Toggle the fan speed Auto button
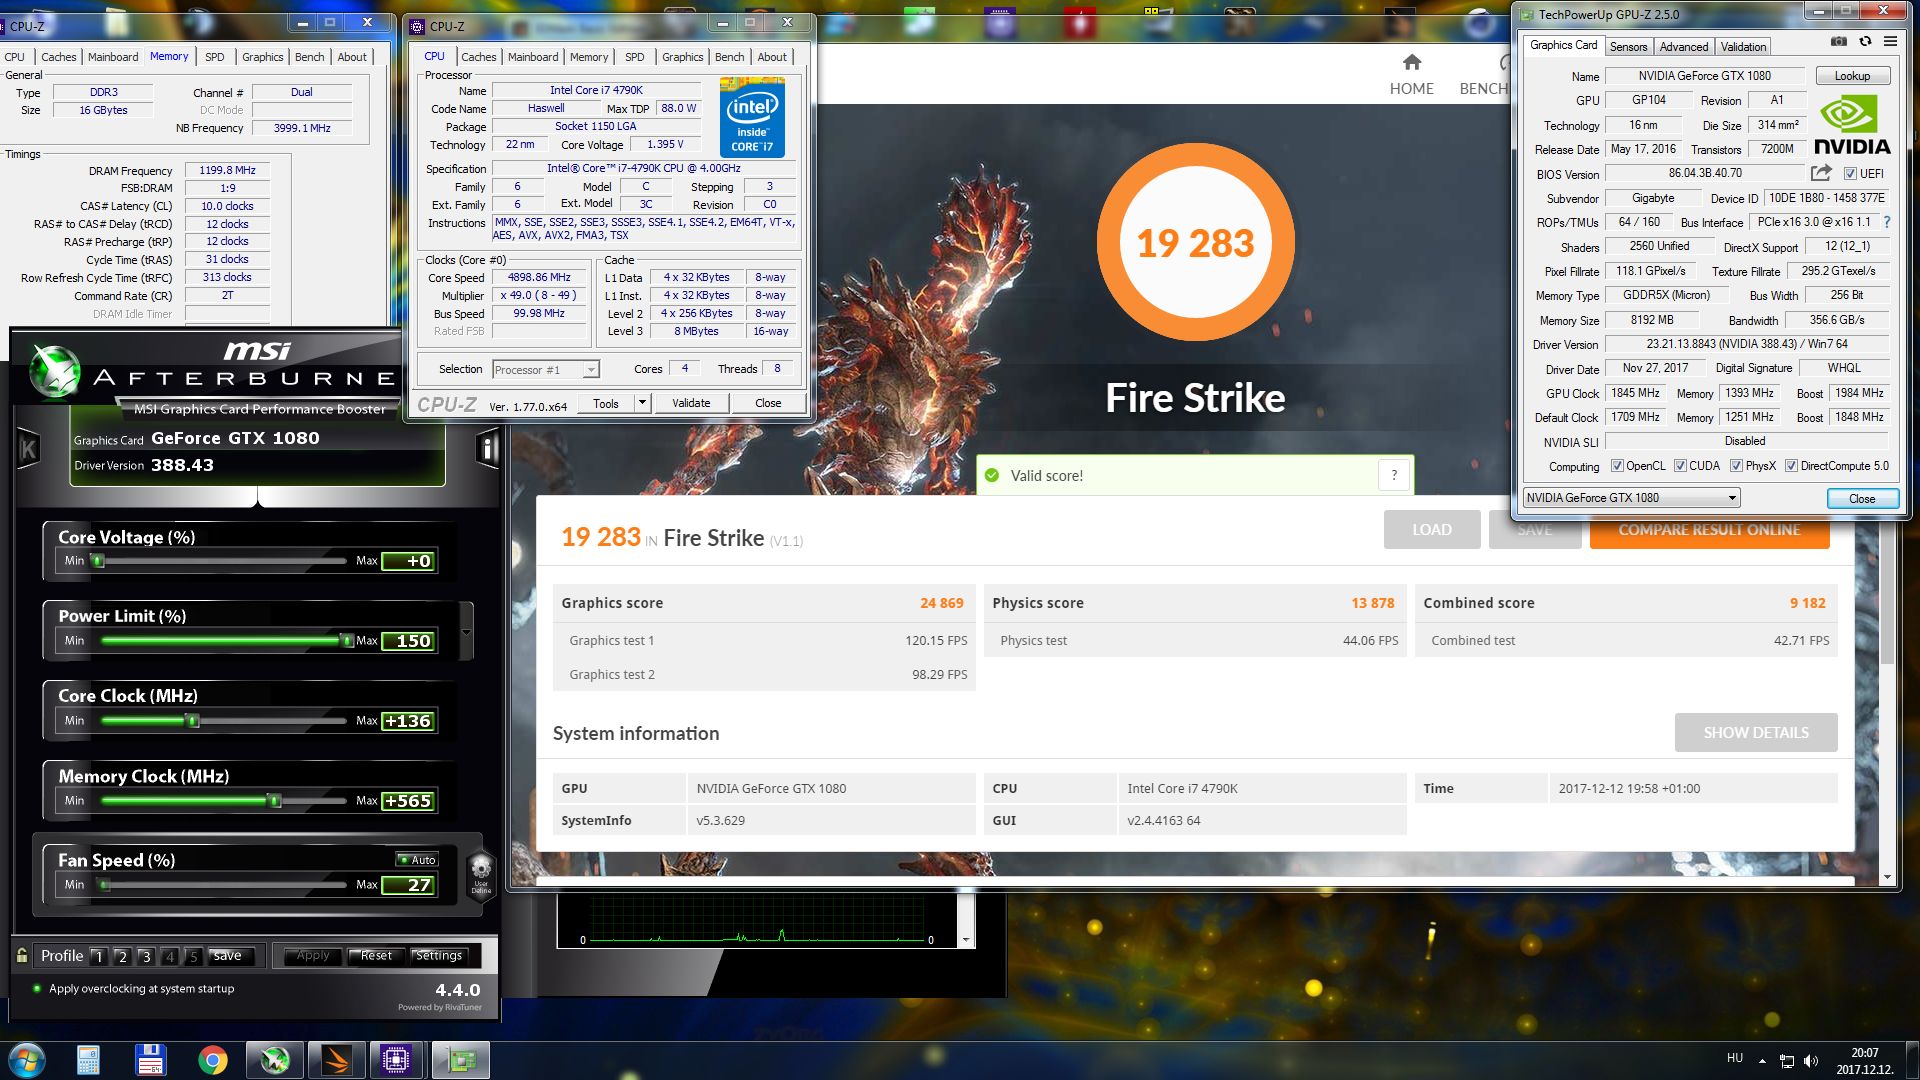Viewport: 1920px width, 1080px height. pyautogui.click(x=417, y=859)
